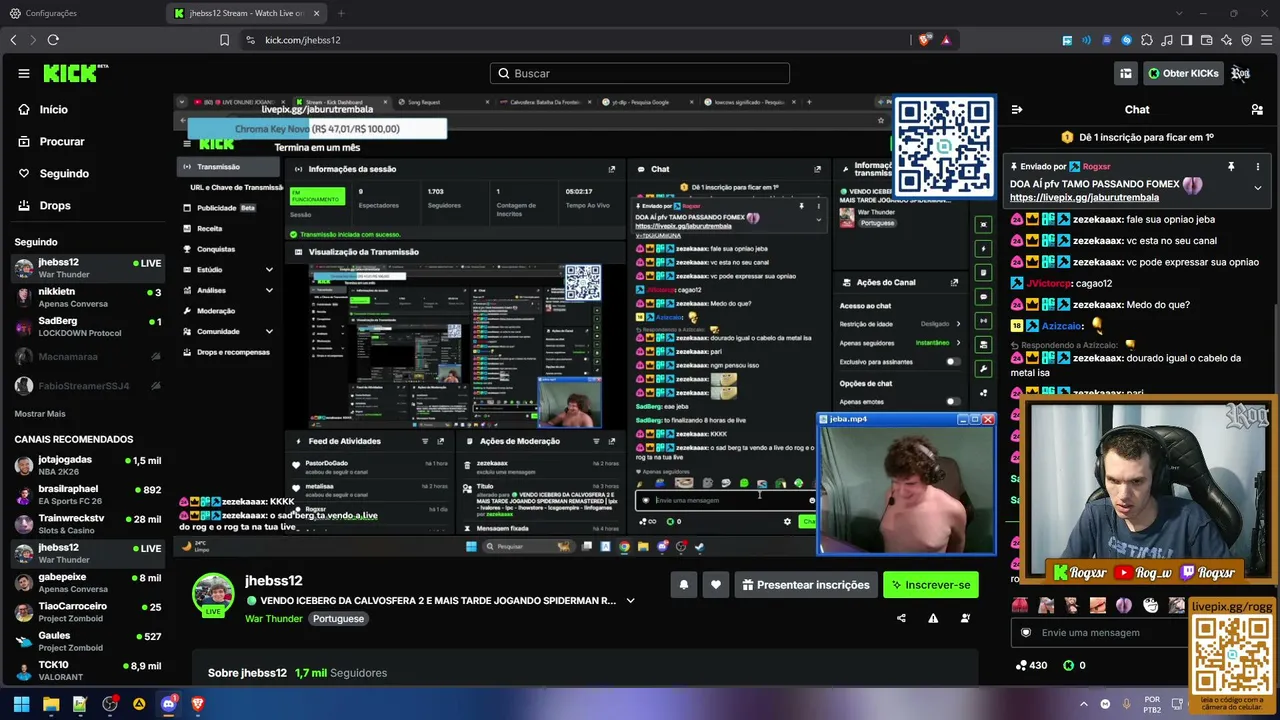Open the chat users list icon
The height and width of the screenshot is (720, 1280).
point(1258,110)
